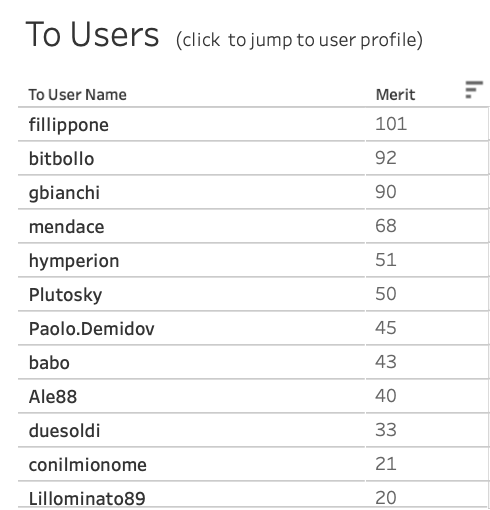Open conilmionome user profile
The image size is (490, 510).
88,465
